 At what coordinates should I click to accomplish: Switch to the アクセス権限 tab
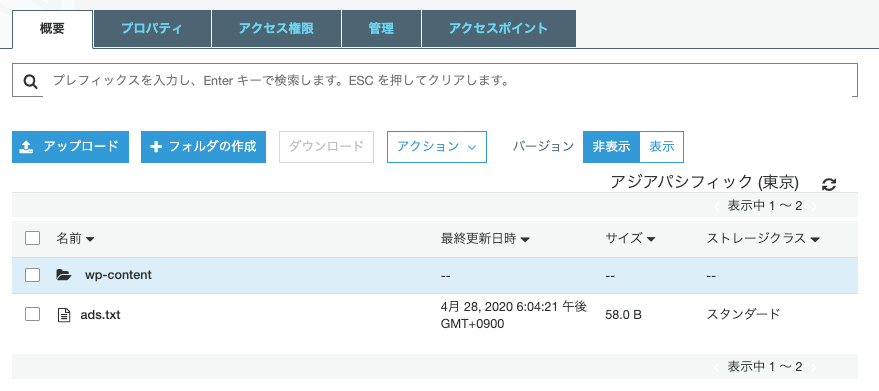pyautogui.click(x=276, y=29)
